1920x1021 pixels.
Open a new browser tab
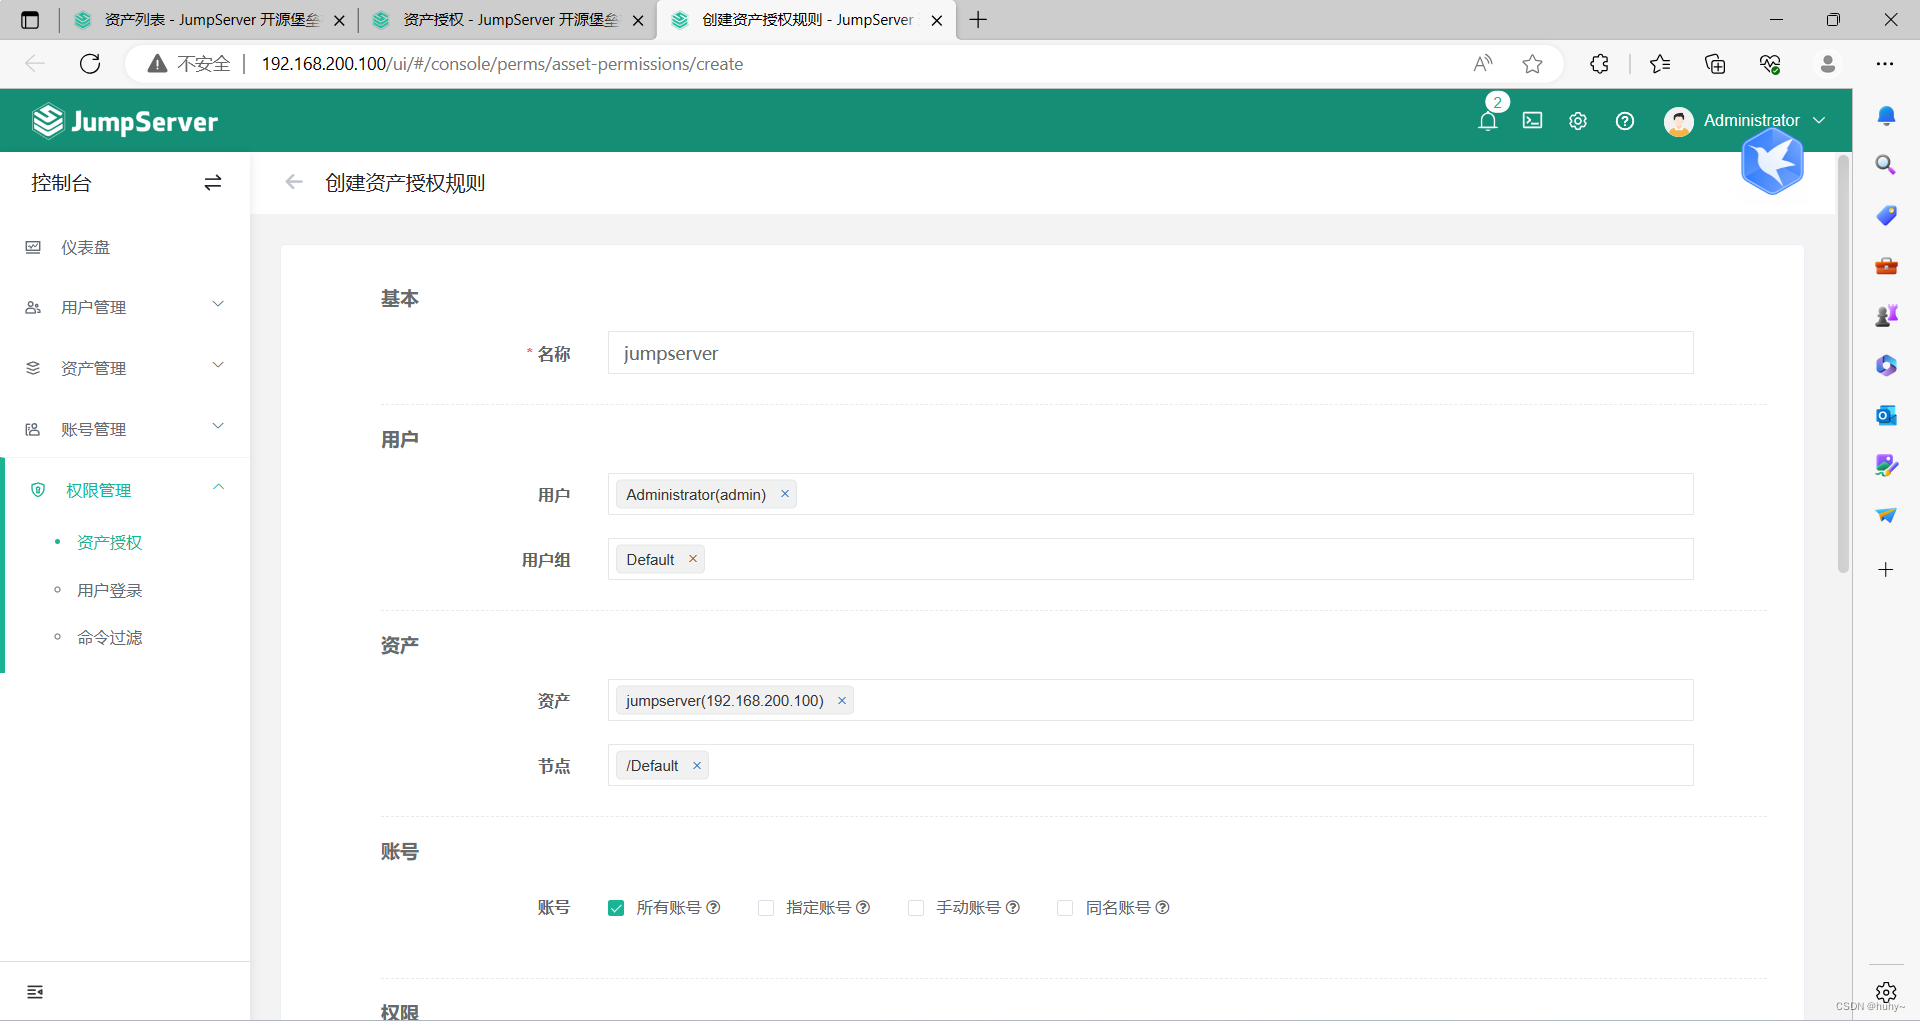click(978, 20)
